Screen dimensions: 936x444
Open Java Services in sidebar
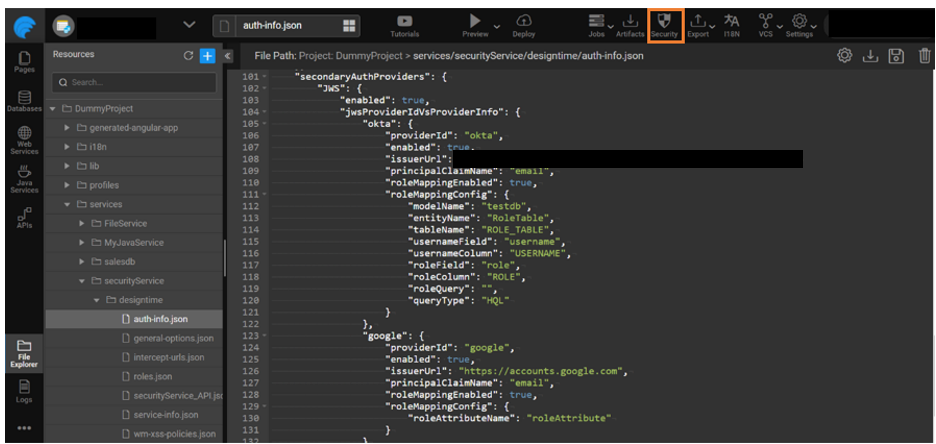point(24,179)
